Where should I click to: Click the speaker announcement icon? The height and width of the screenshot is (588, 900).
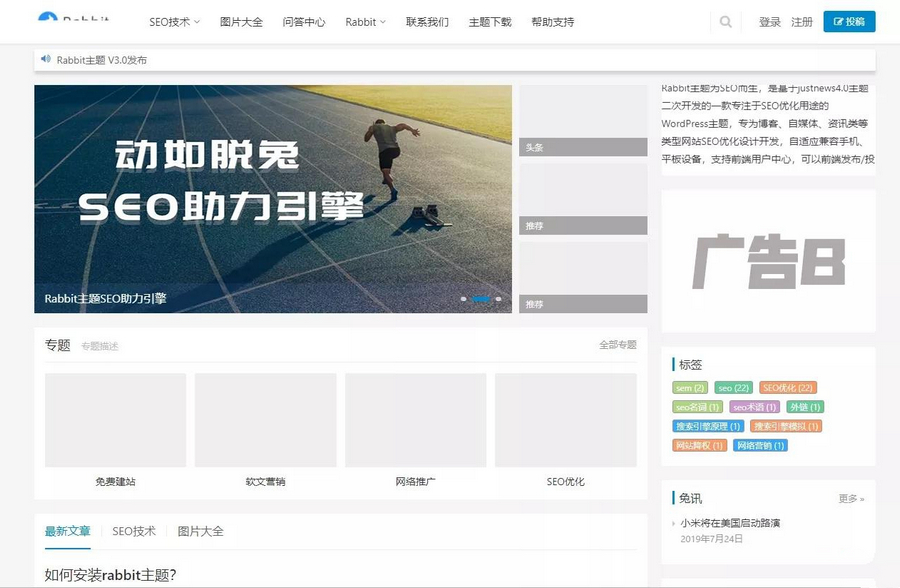(x=46, y=60)
